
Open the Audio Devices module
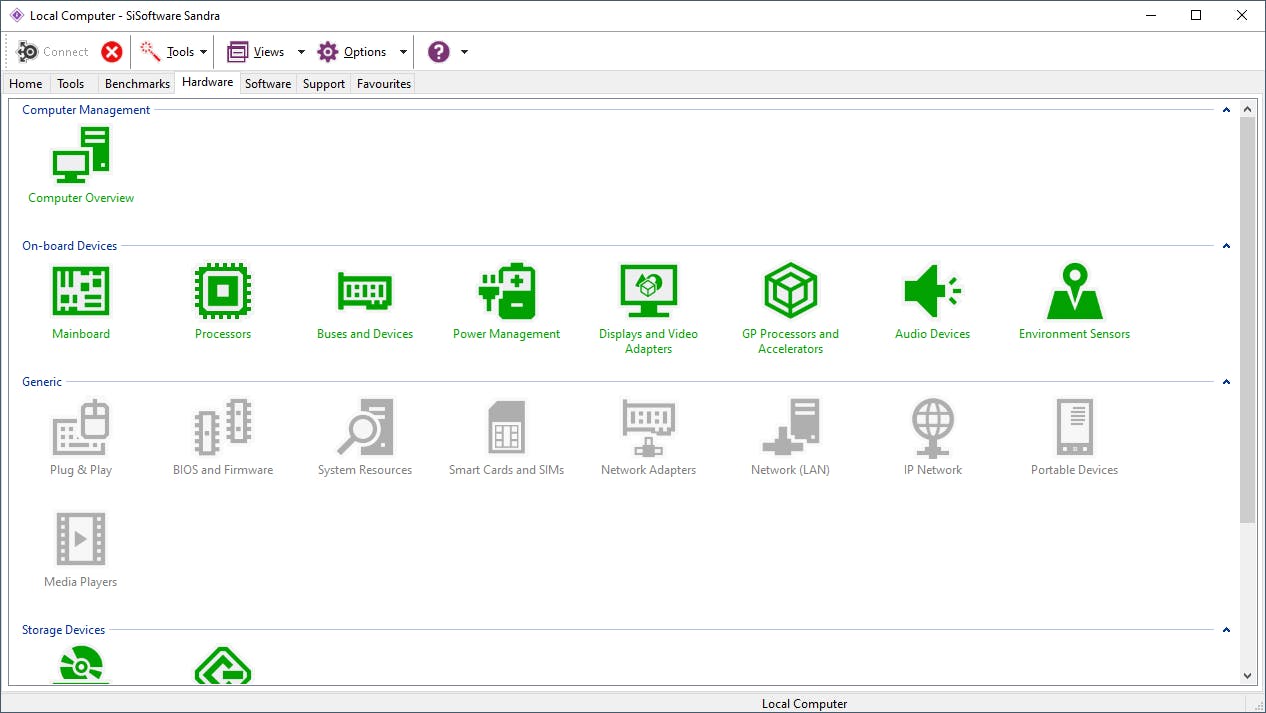(932, 290)
